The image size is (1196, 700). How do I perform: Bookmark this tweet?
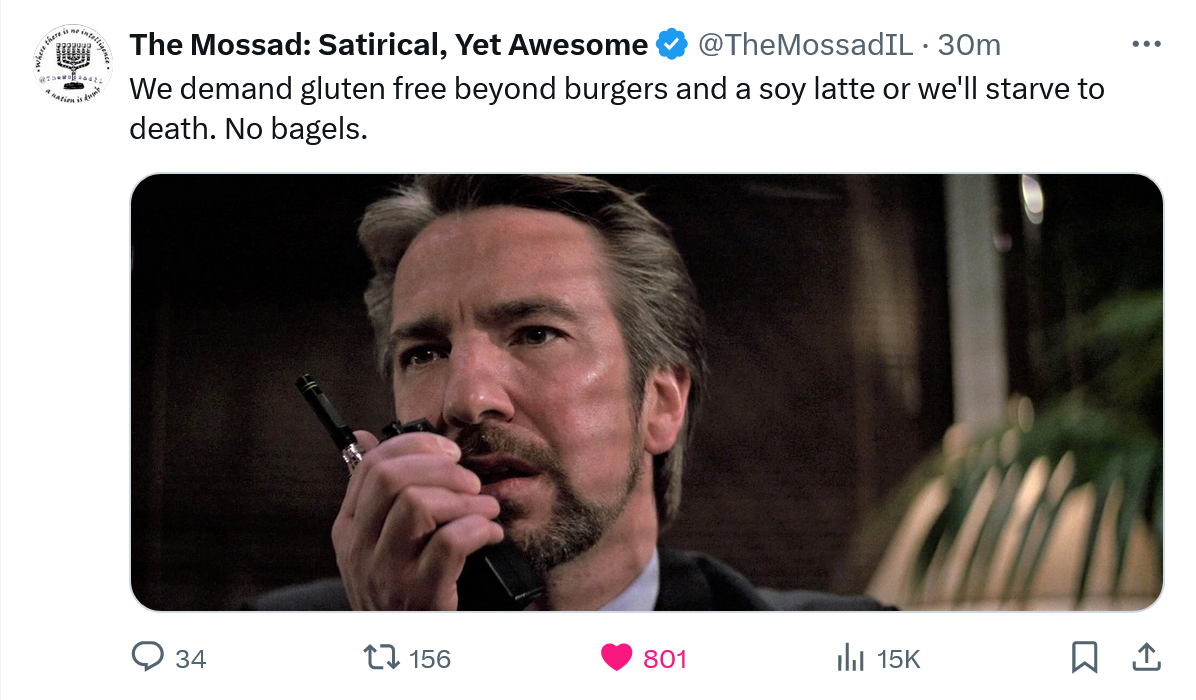[1084, 657]
